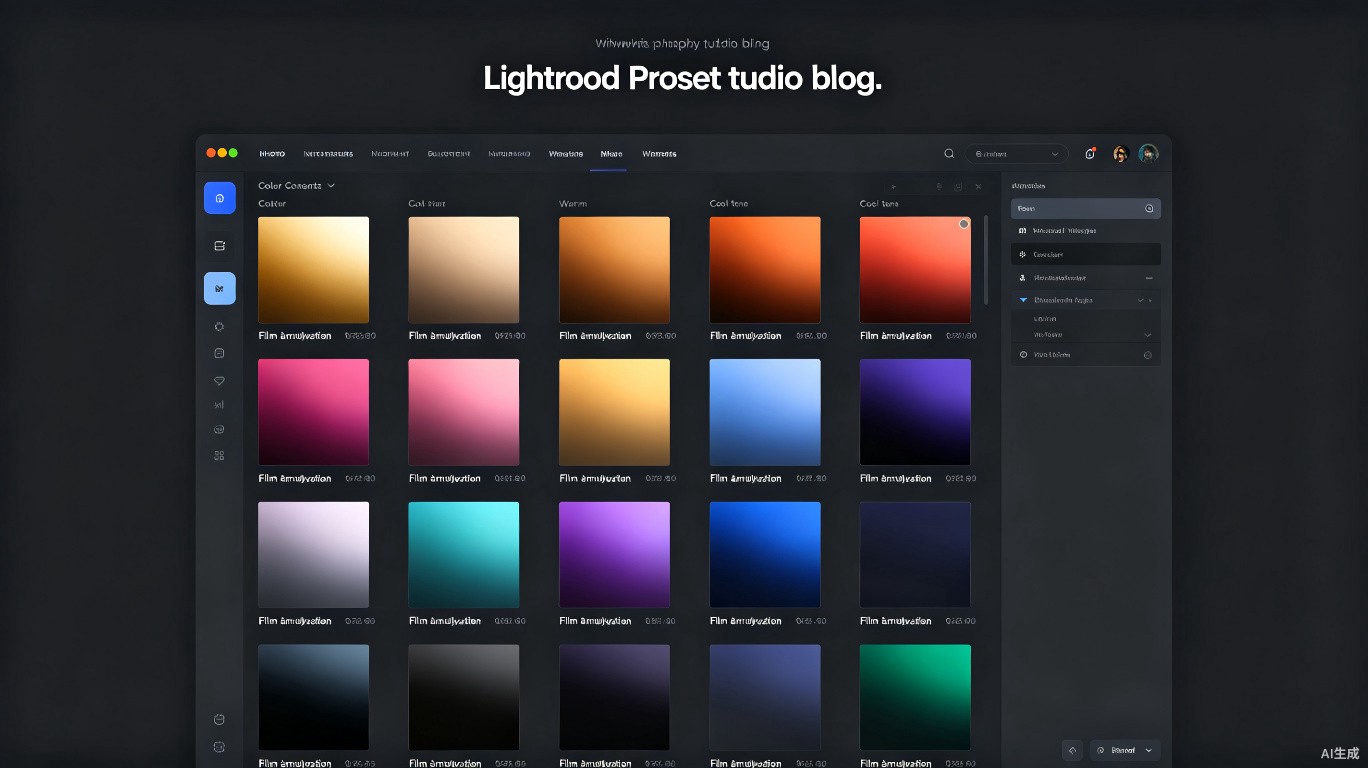Select the emerald green gradient swatch
The image size is (1368, 768).
tap(915, 697)
